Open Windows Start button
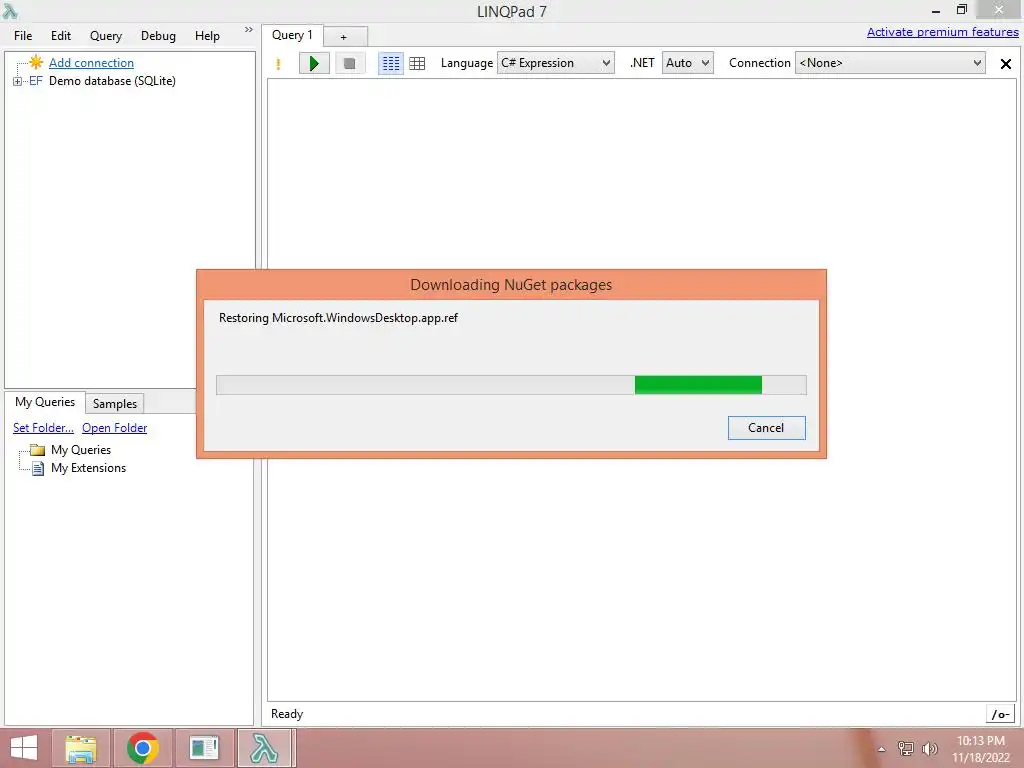The width and height of the screenshot is (1024, 768). pos(24,748)
